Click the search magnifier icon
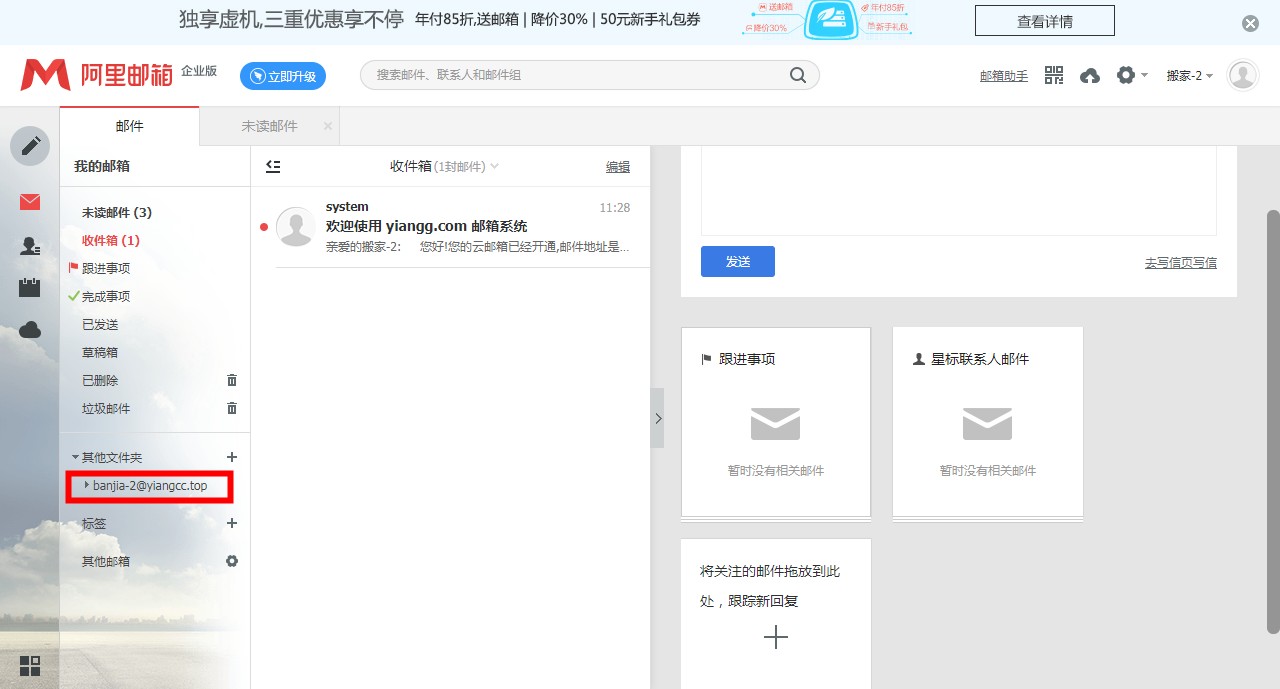 click(798, 75)
